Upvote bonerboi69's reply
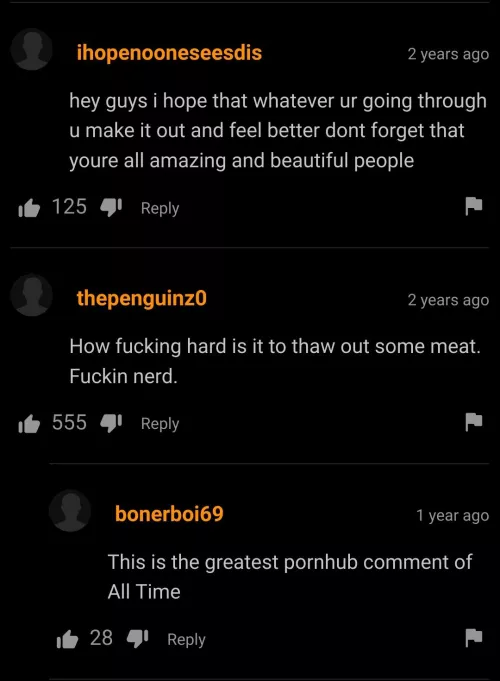Image resolution: width=500 pixels, height=681 pixels. click(x=67, y=639)
